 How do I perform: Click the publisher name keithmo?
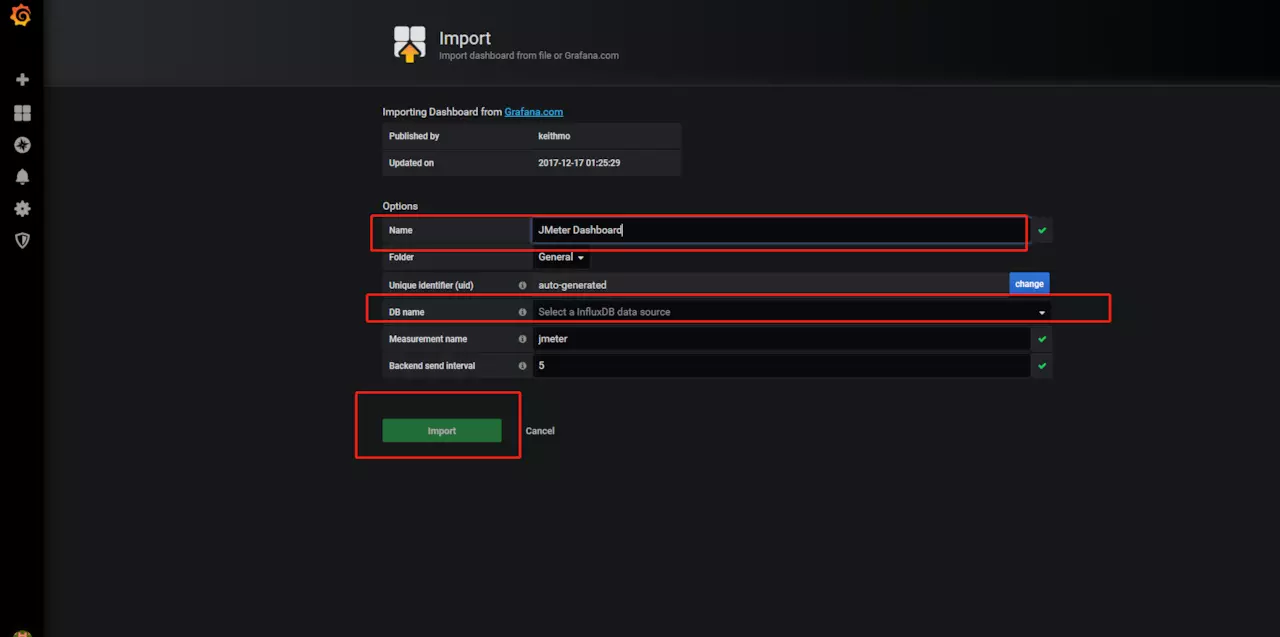(554, 136)
